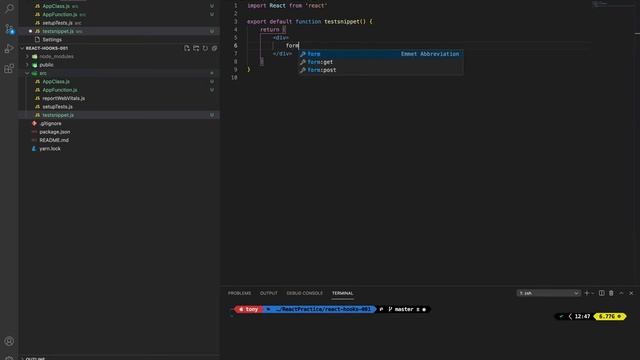Switch to the Problems tab

tap(240, 293)
